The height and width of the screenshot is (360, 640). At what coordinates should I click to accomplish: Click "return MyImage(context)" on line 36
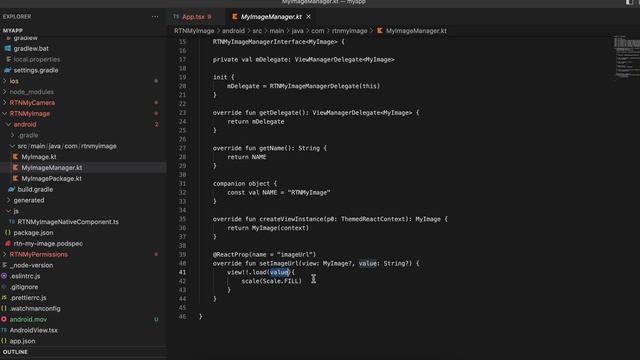pyautogui.click(x=268, y=228)
